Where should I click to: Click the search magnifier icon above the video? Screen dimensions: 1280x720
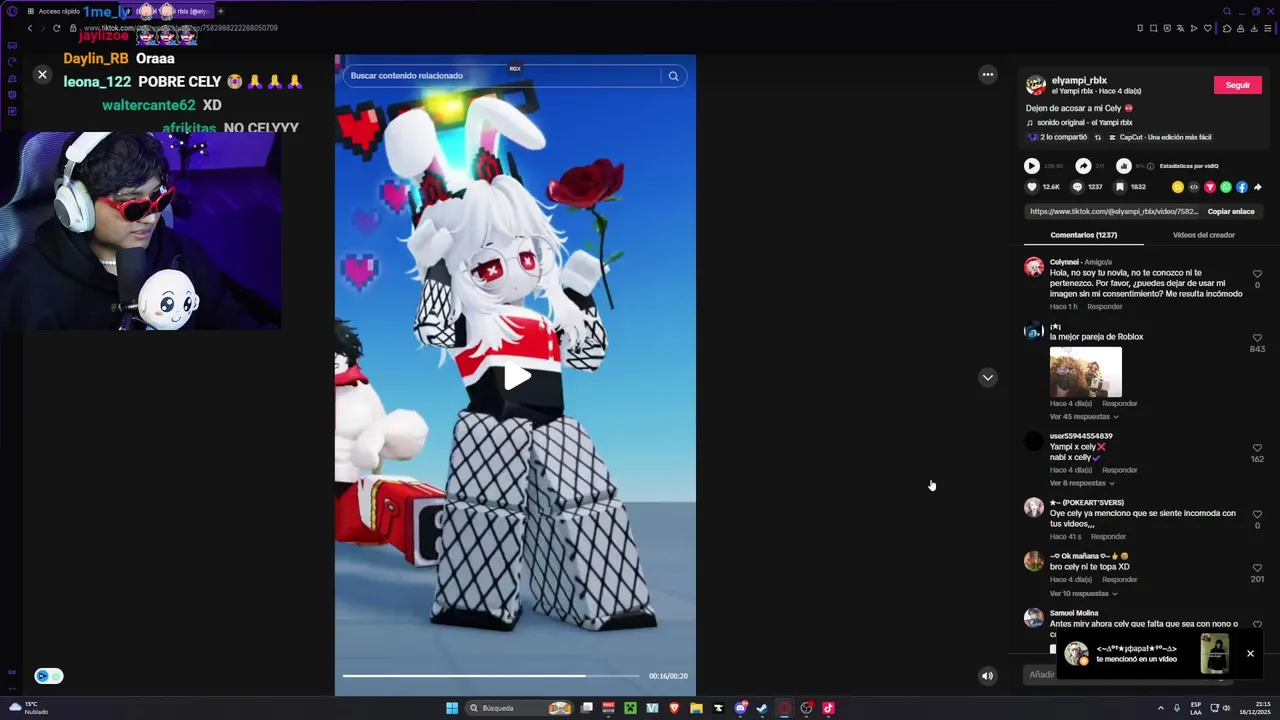pyautogui.click(x=673, y=76)
